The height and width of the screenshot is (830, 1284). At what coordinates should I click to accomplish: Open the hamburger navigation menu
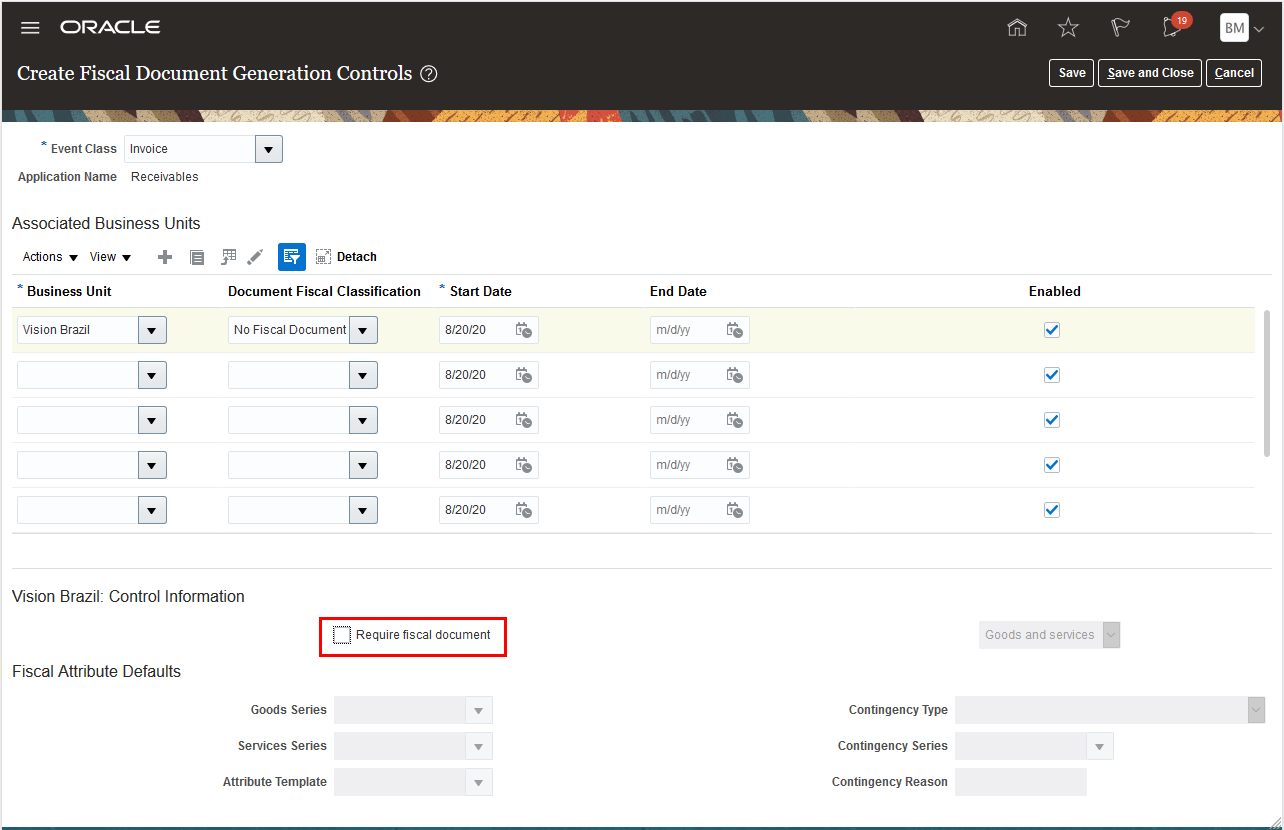coord(30,28)
